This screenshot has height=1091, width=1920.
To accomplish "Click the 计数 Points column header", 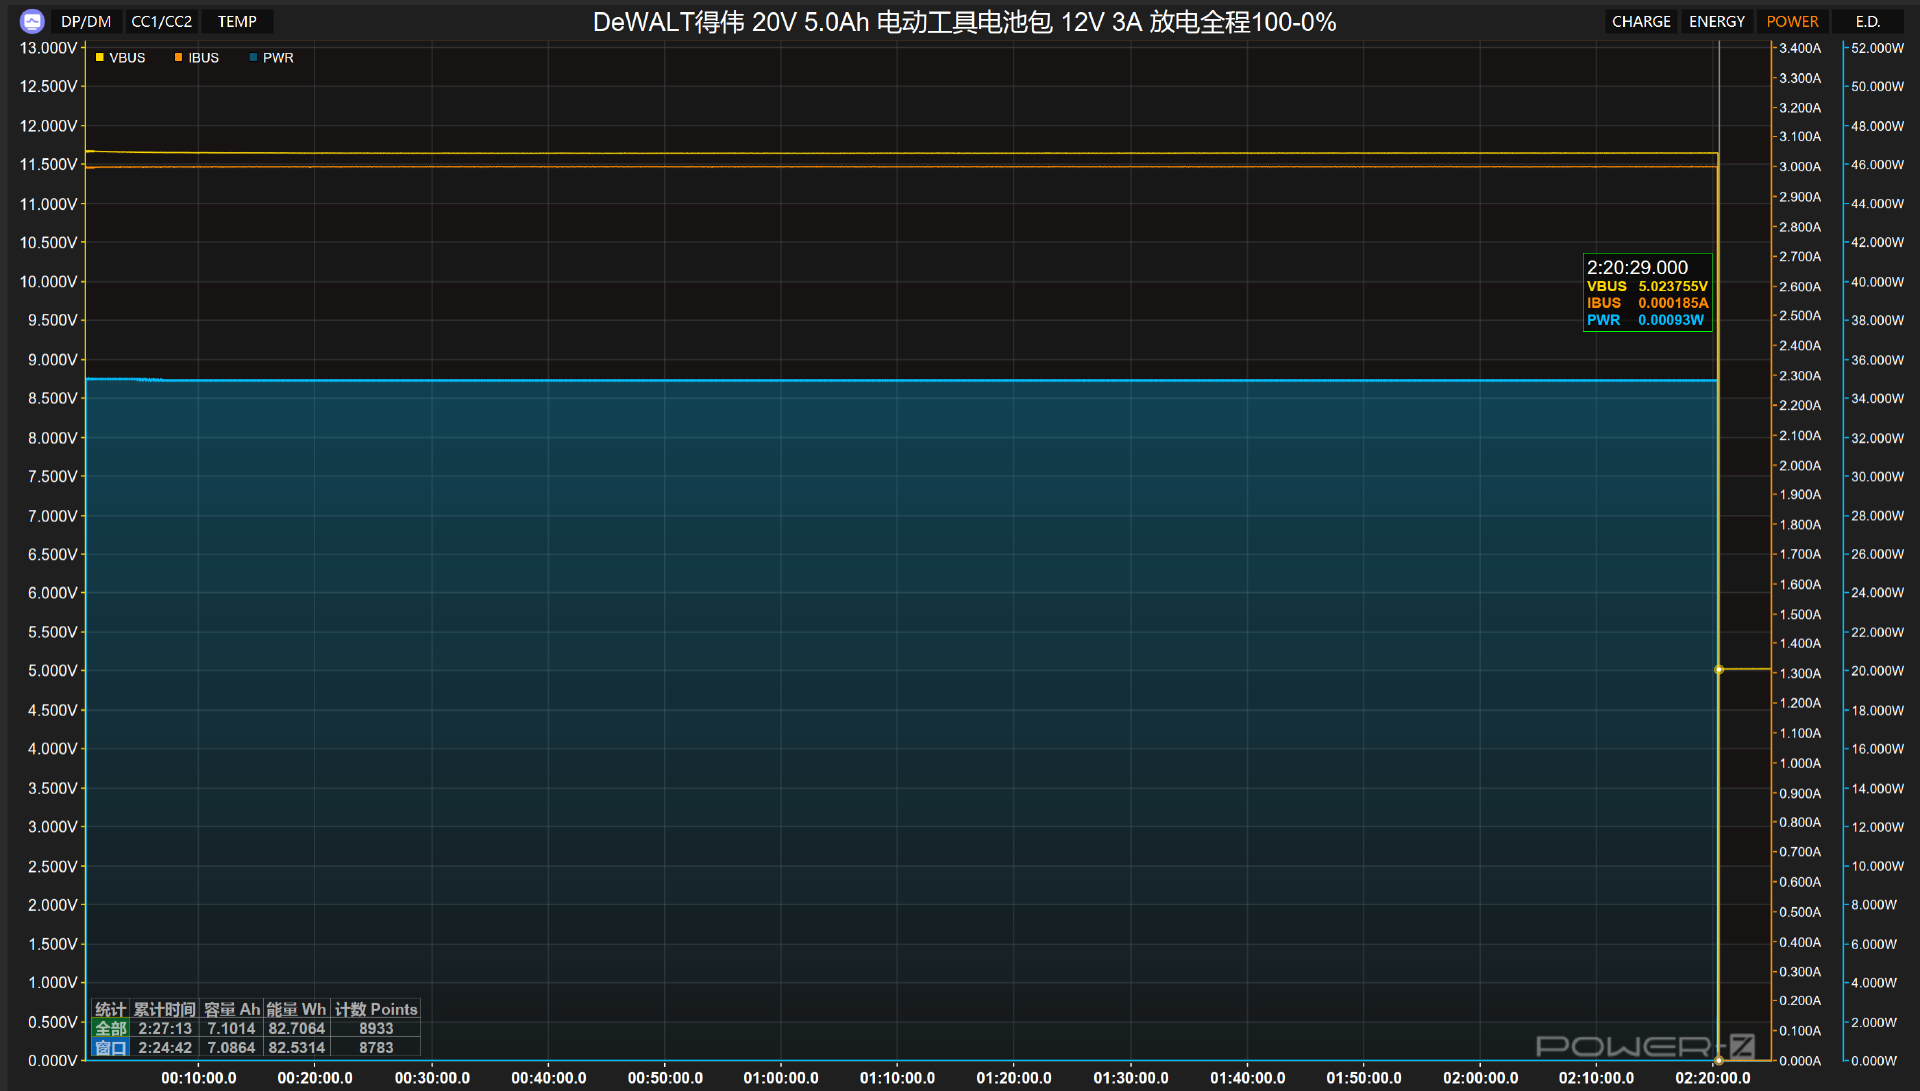I will point(376,1009).
